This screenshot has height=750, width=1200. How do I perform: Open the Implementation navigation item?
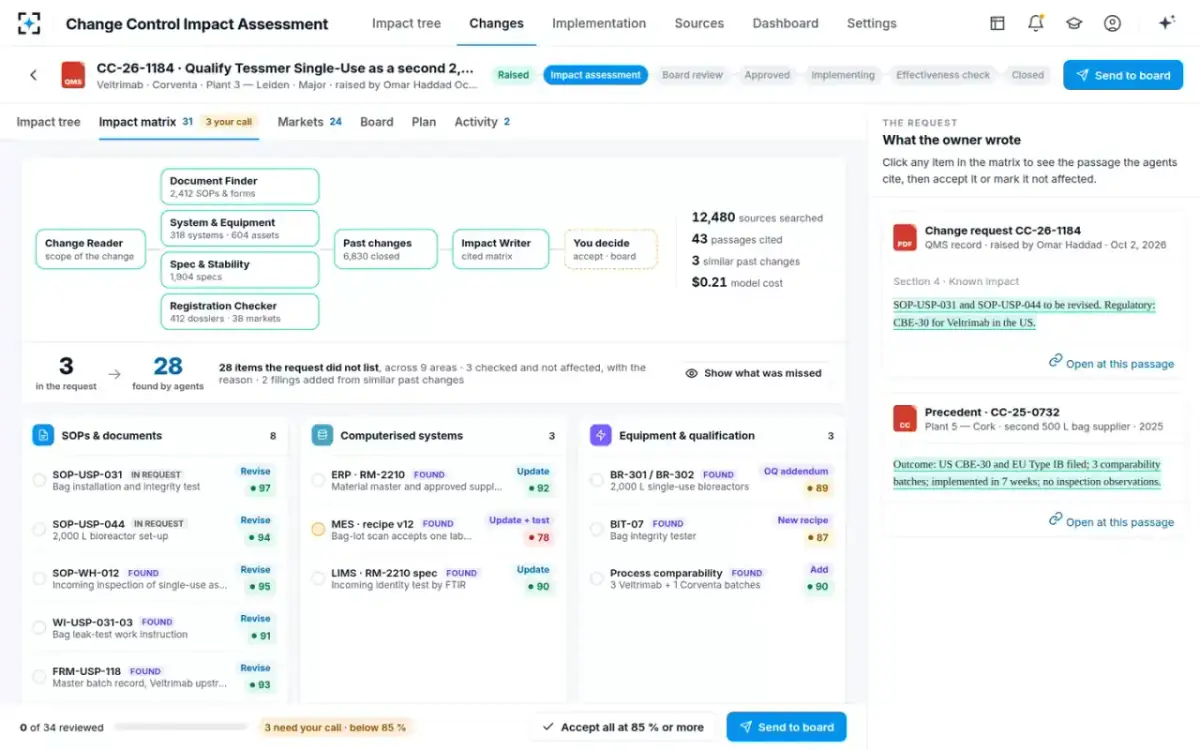point(599,23)
